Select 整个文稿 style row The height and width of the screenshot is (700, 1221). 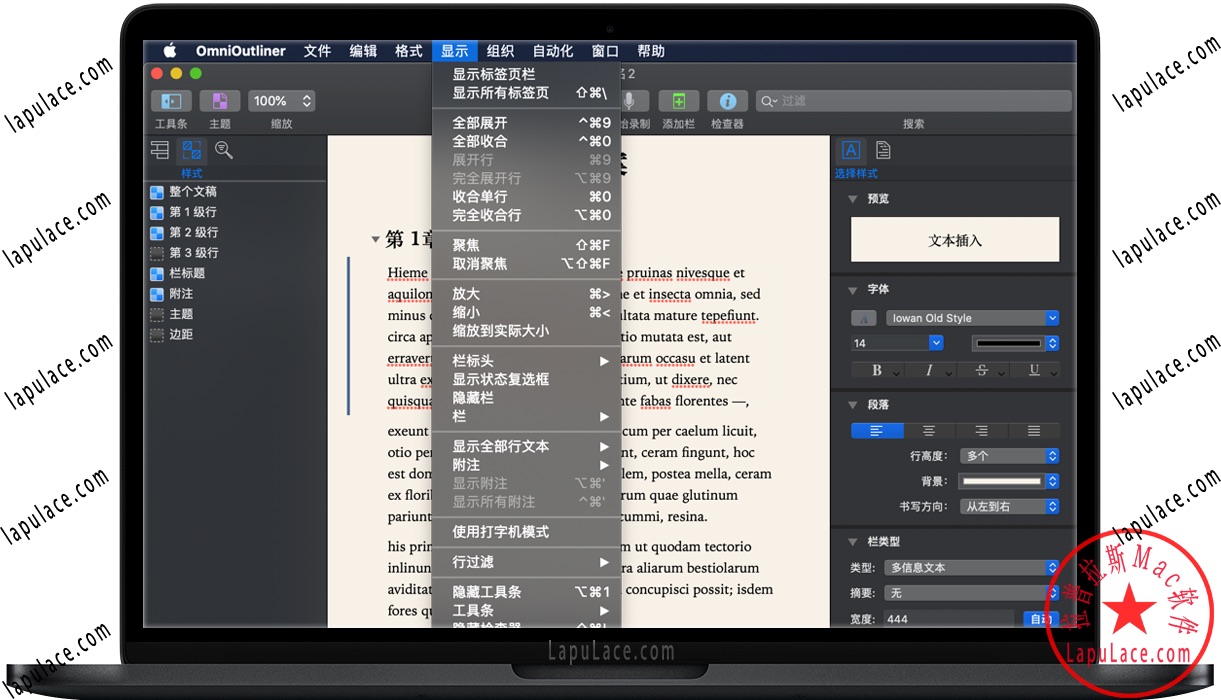point(236,191)
